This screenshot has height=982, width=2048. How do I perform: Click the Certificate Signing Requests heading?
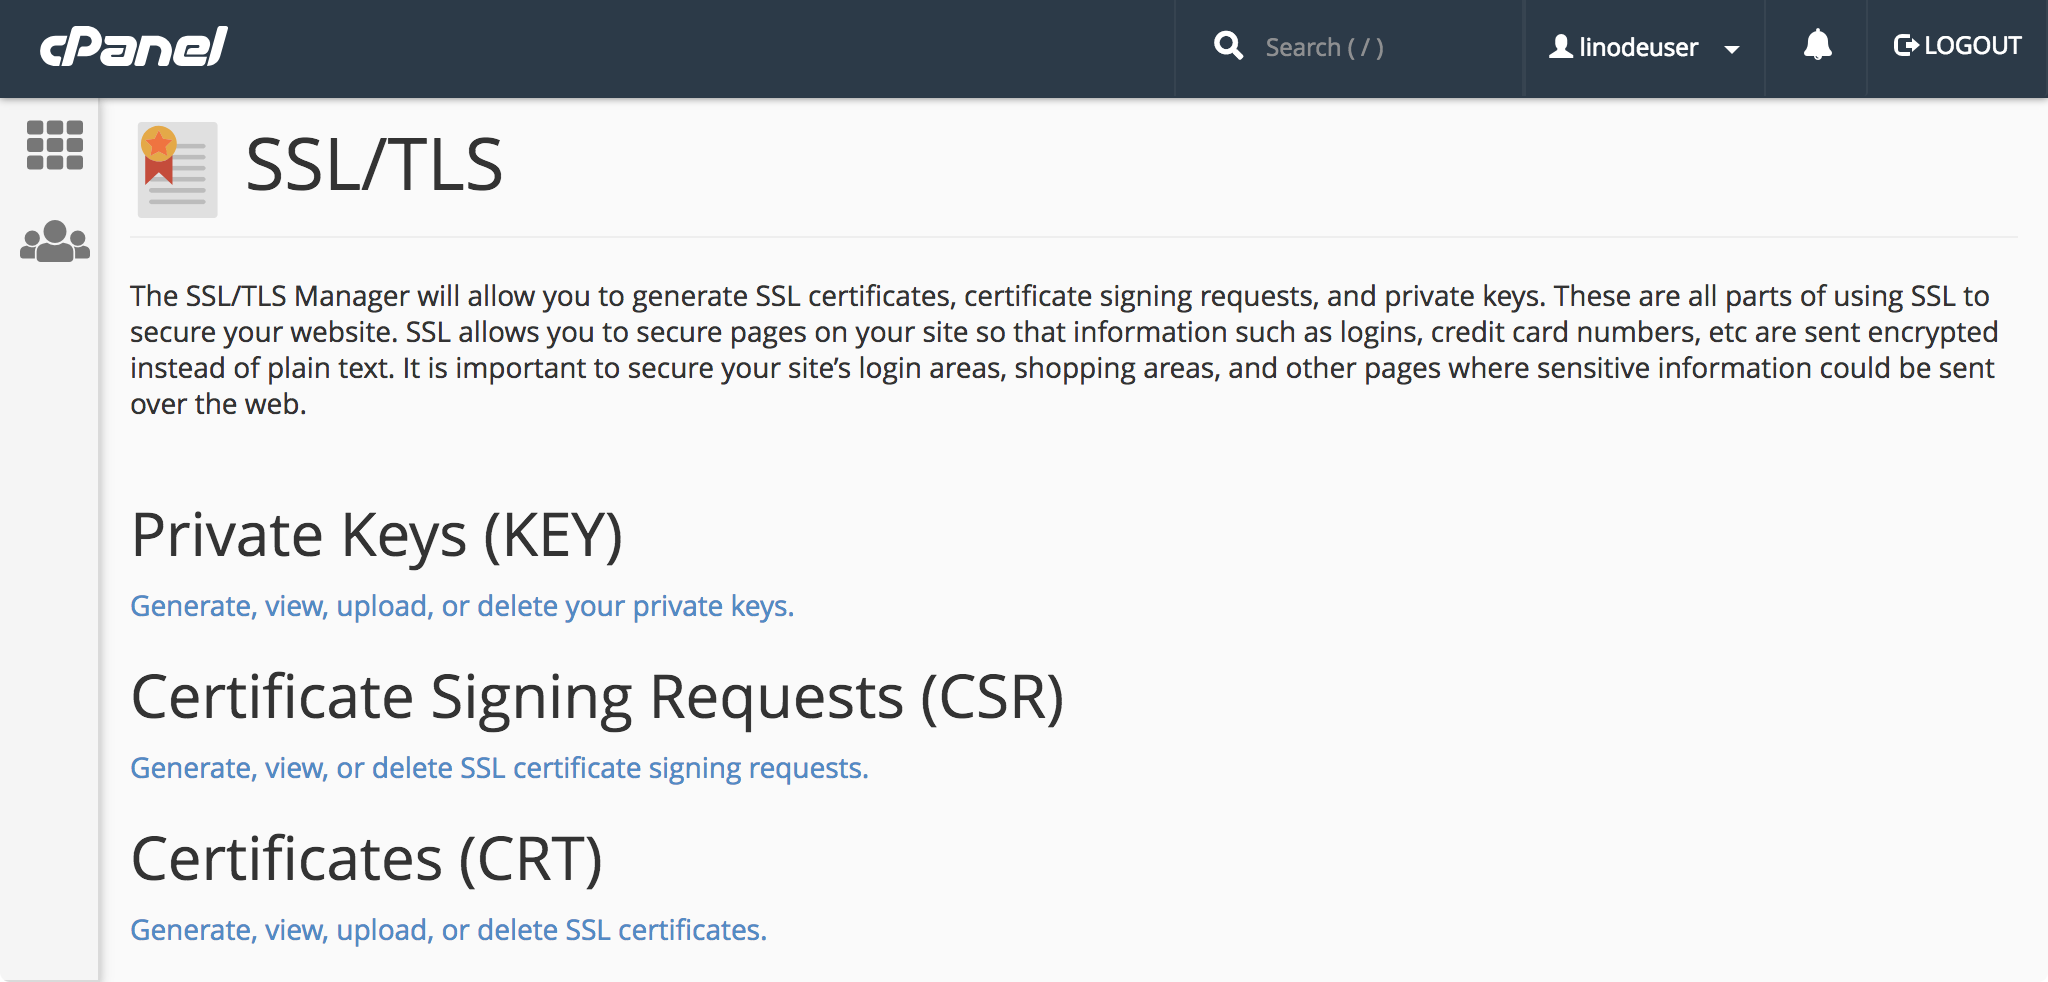(599, 698)
